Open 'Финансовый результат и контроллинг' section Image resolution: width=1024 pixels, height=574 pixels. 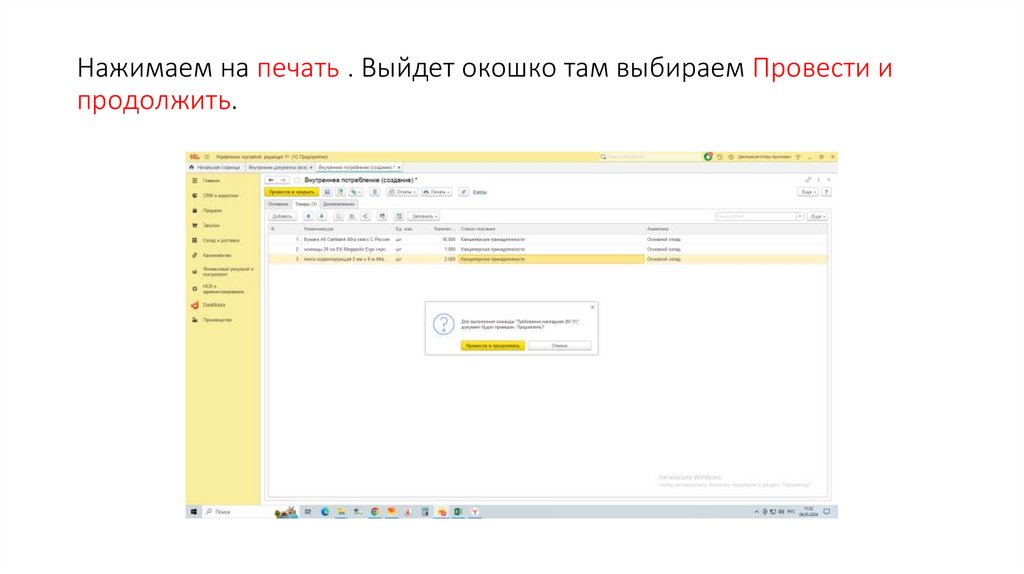[x=227, y=272]
